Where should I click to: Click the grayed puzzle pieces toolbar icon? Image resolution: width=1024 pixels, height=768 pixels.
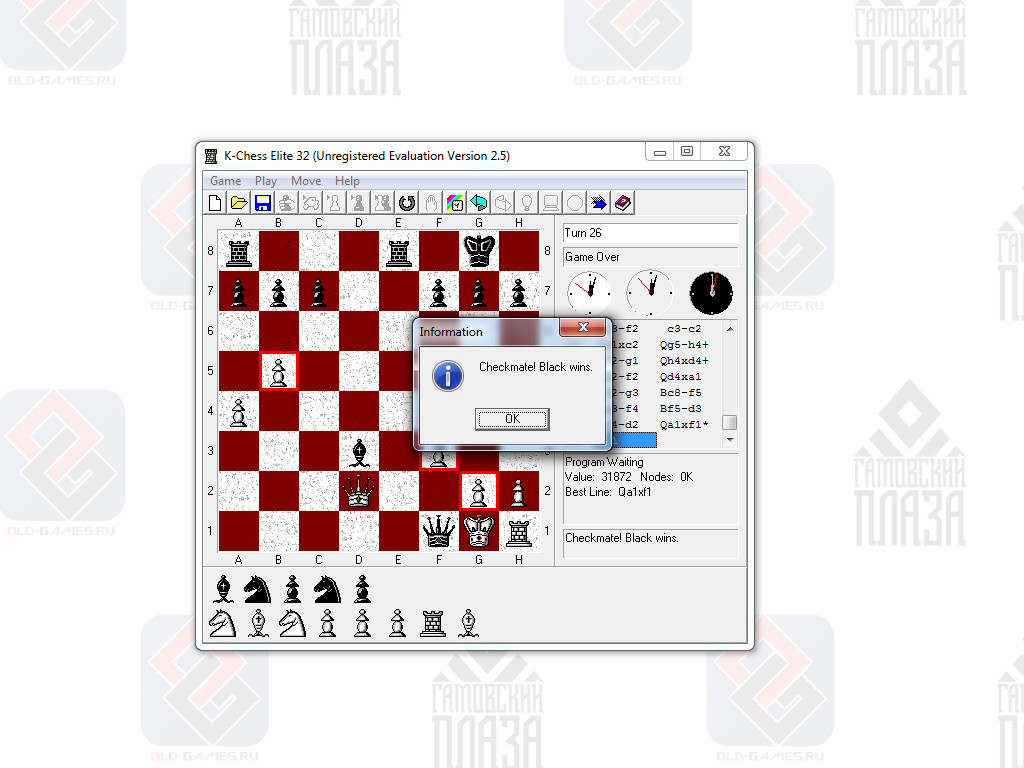click(311, 203)
